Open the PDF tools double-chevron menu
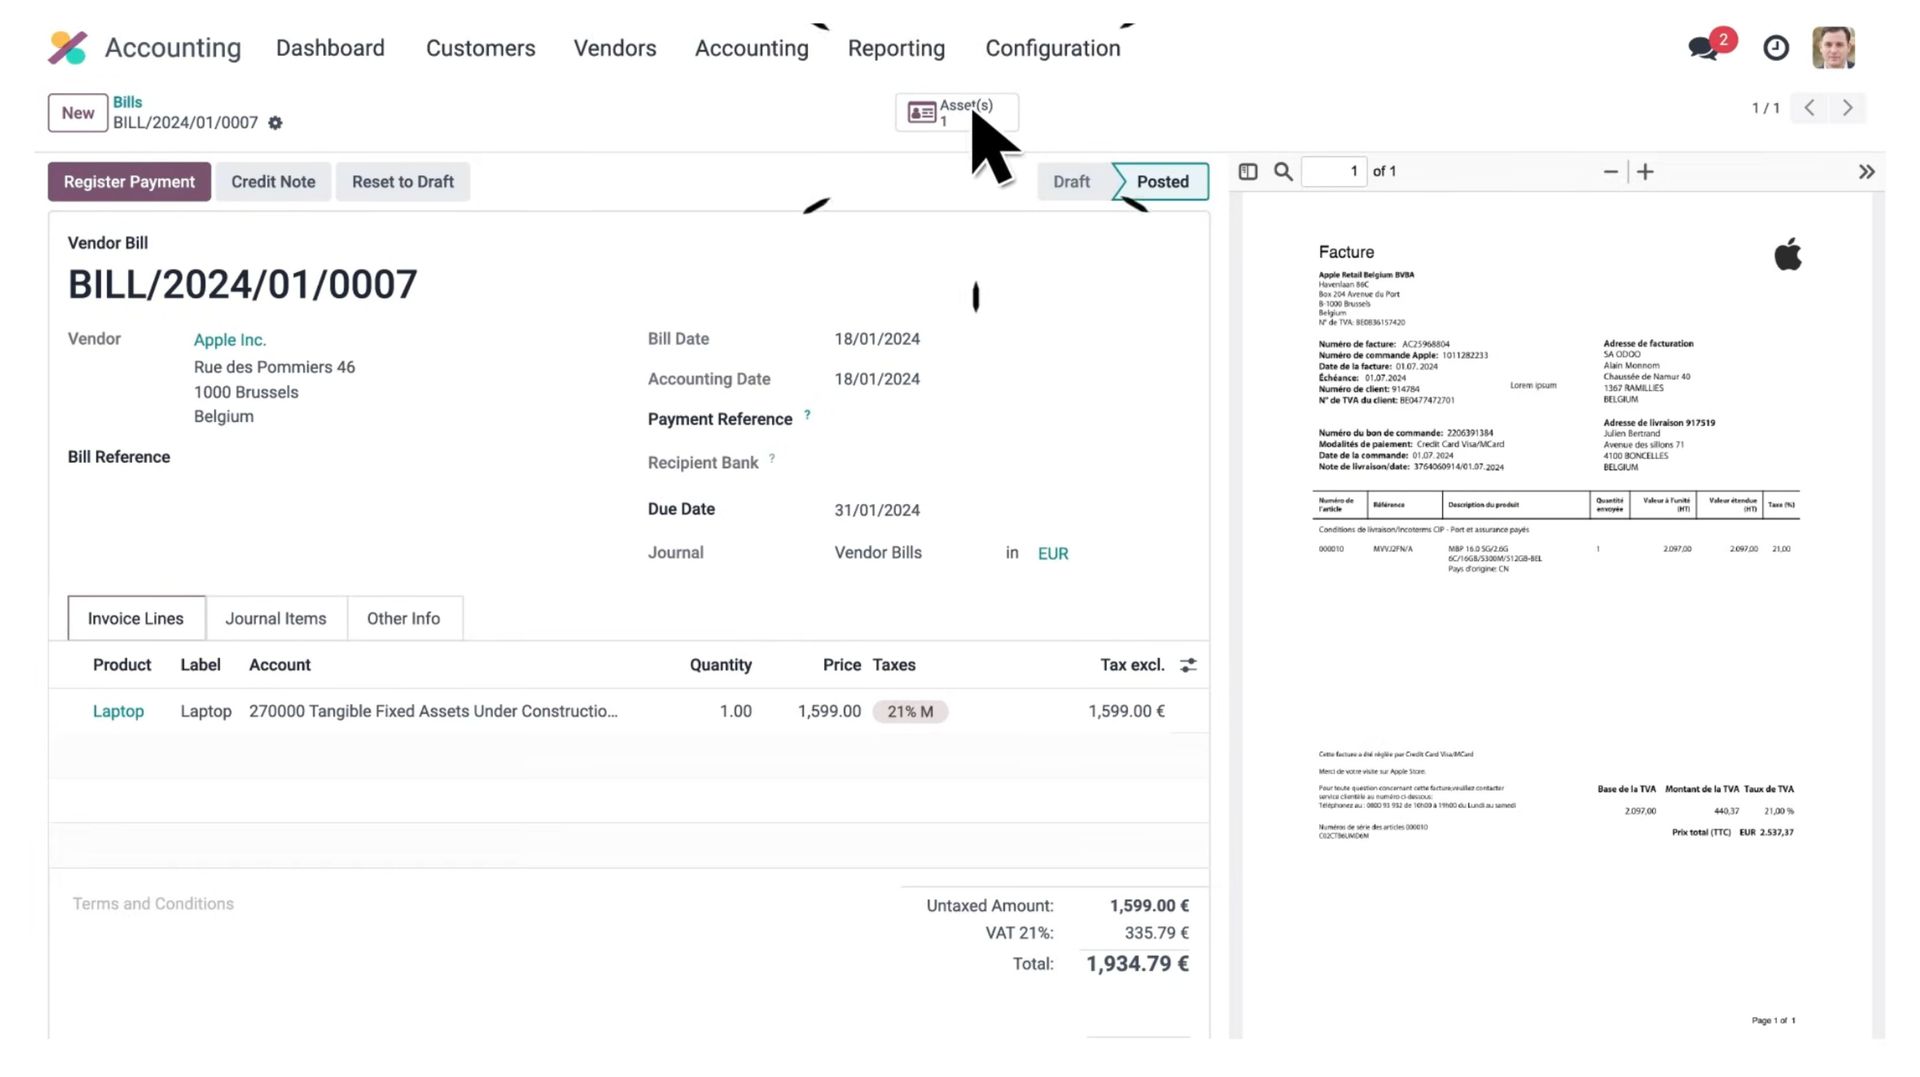This screenshot has height=1077, width=1920. [1866, 172]
